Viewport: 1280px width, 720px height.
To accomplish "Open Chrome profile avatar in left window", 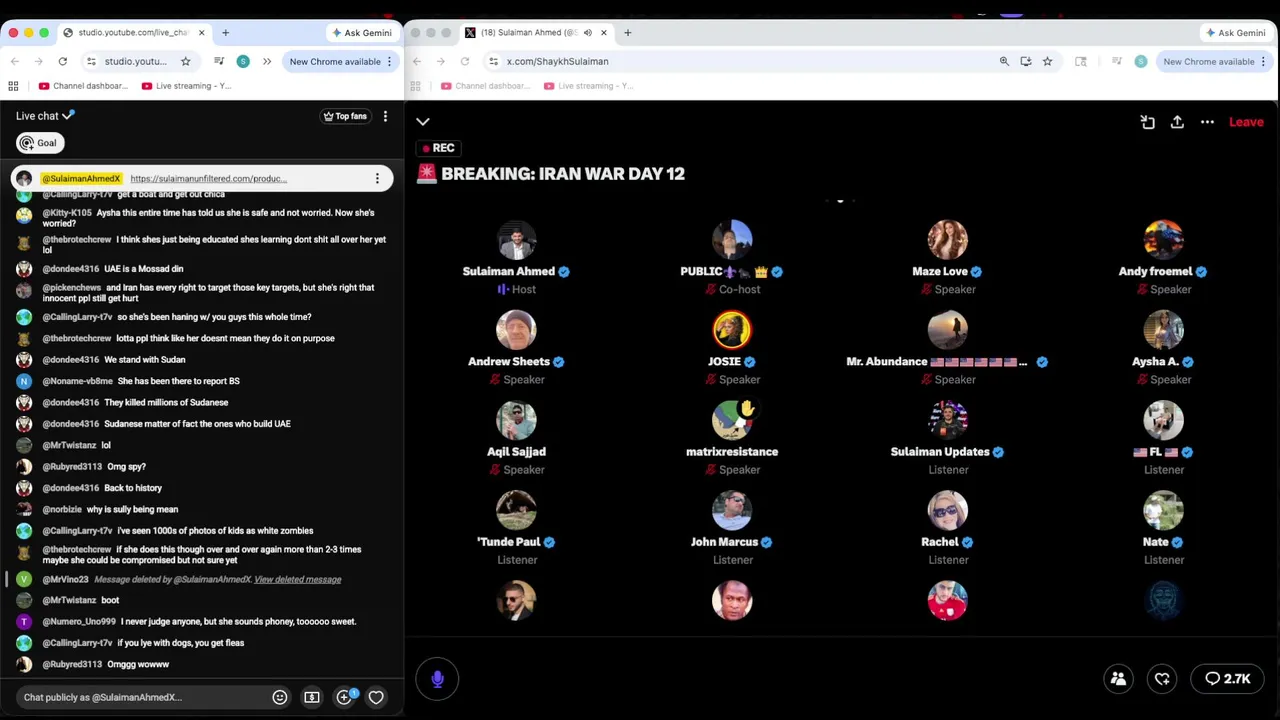I will [x=243, y=61].
